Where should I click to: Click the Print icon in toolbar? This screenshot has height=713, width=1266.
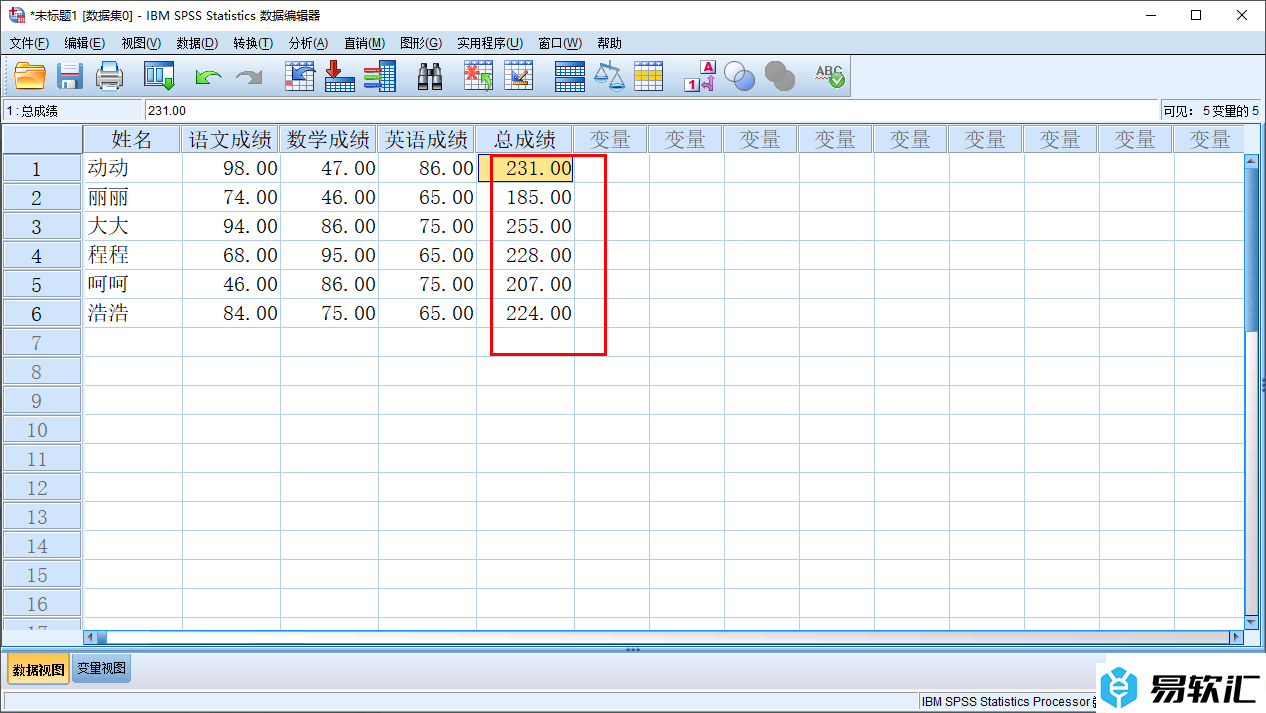[x=109, y=77]
